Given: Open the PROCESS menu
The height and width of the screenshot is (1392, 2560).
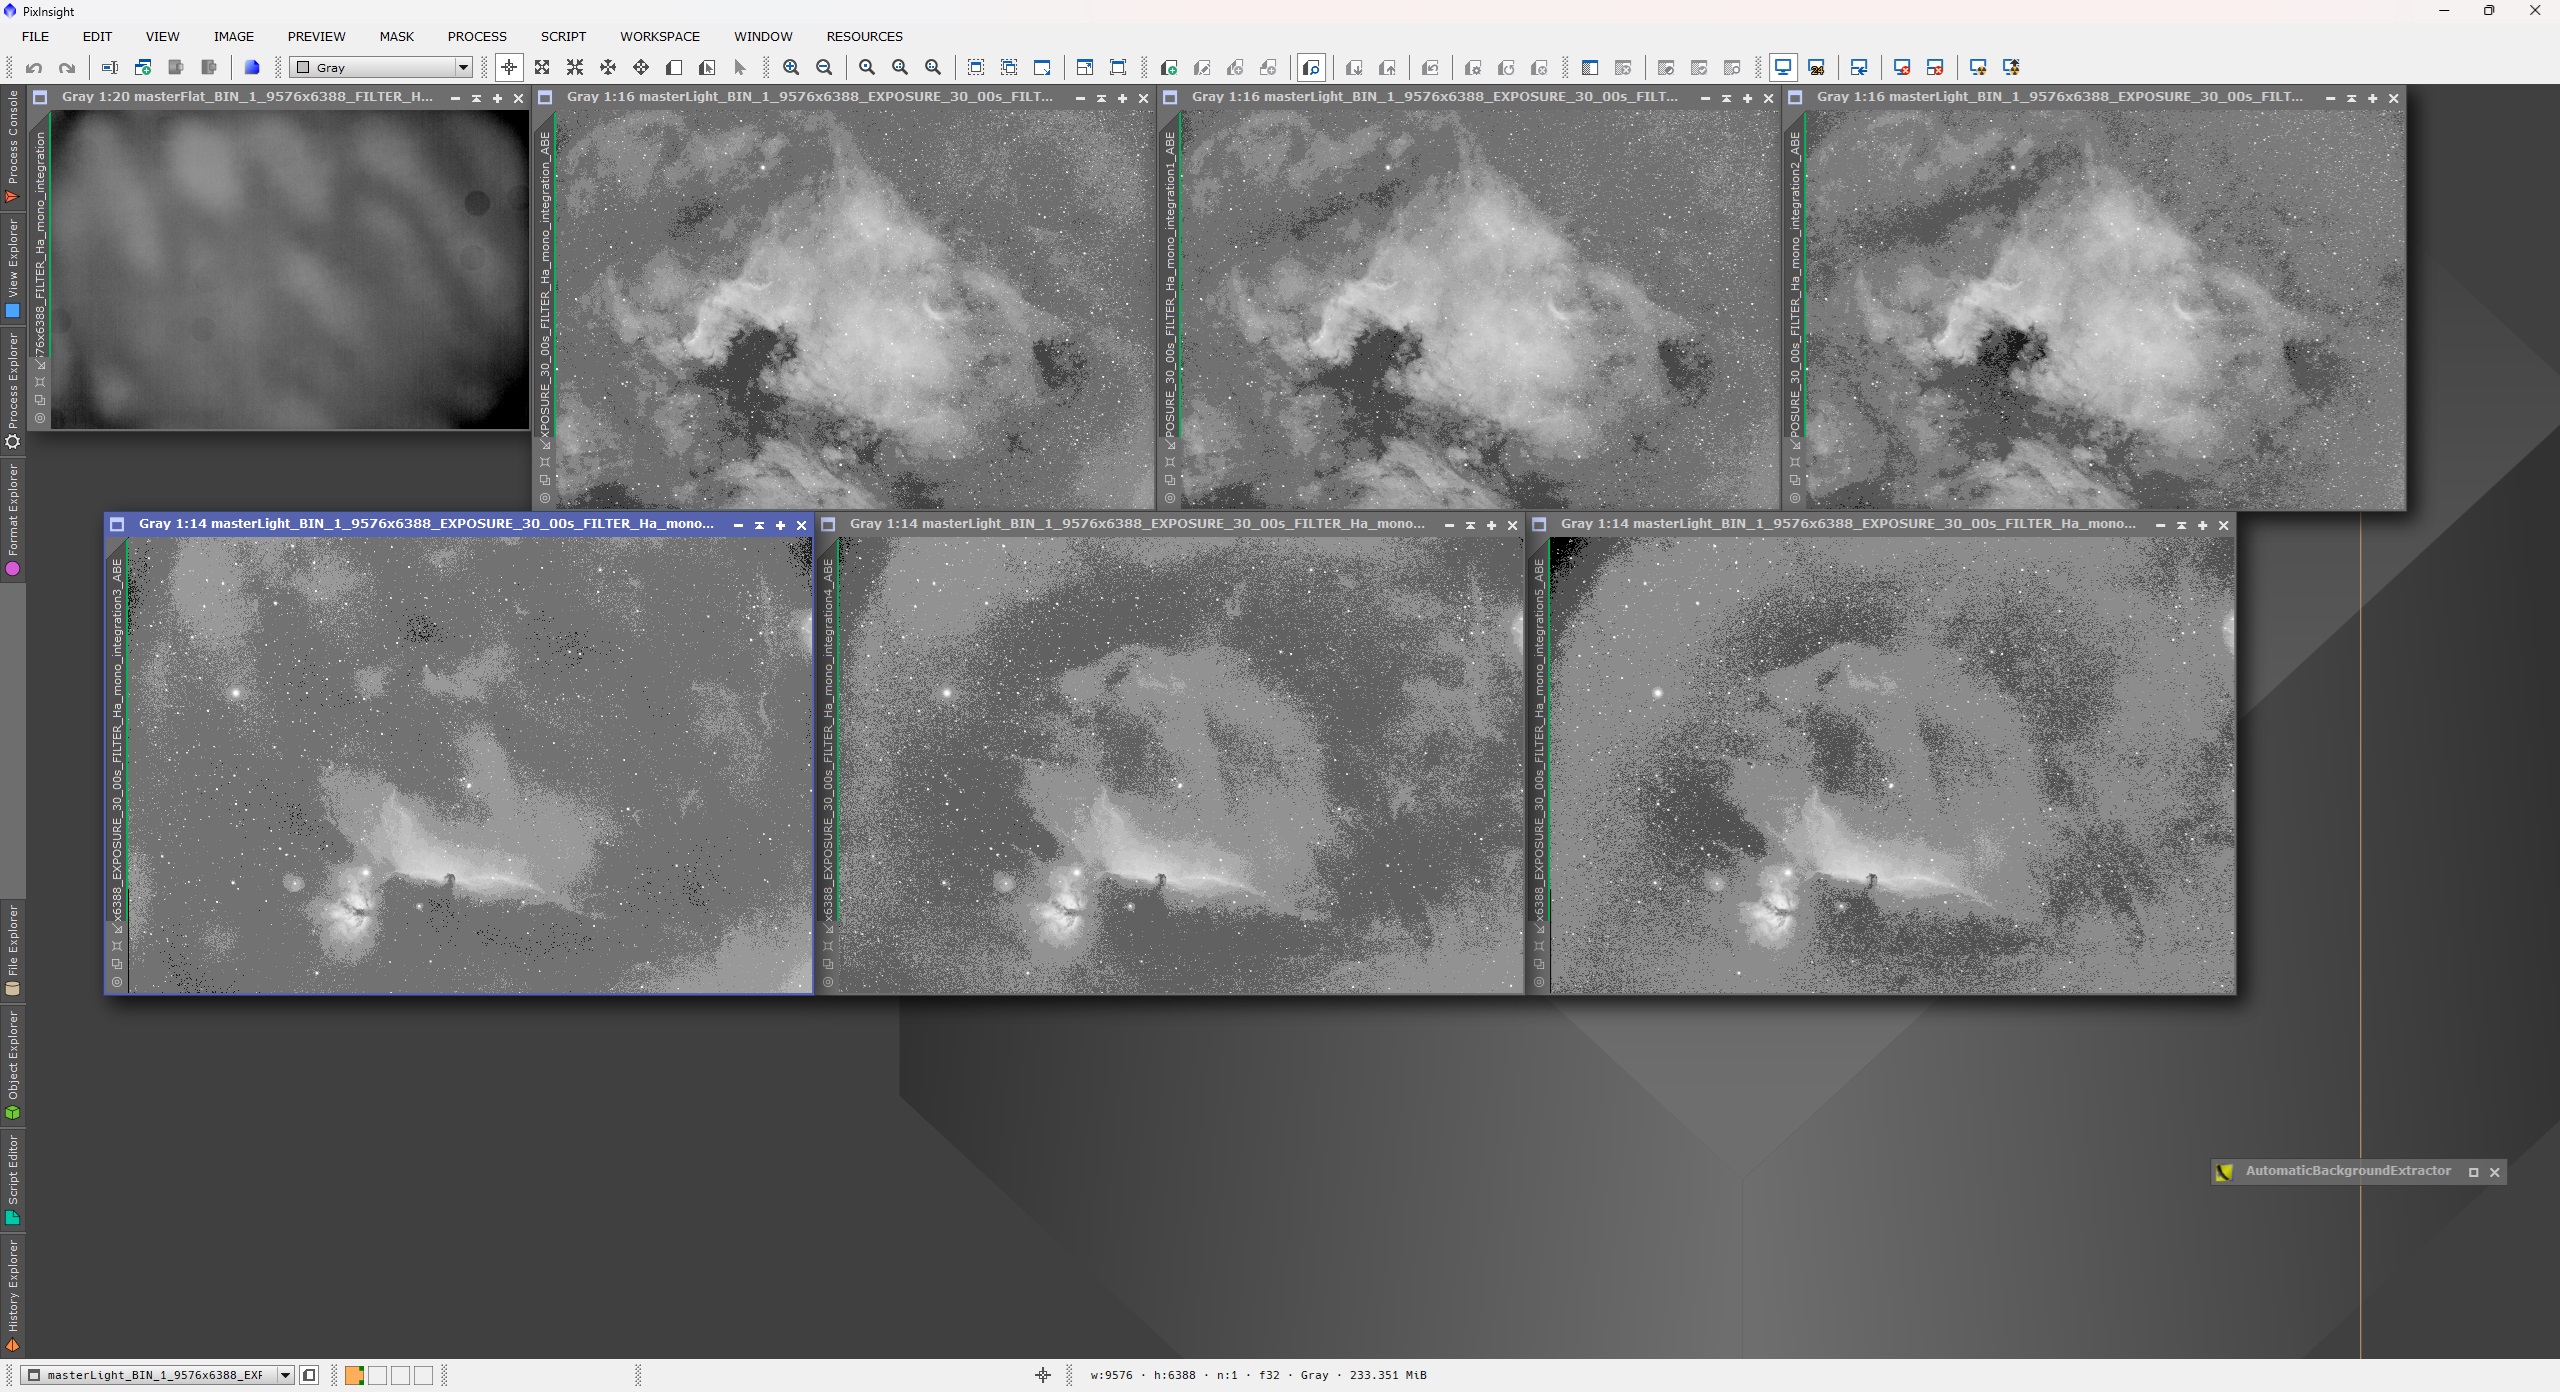Looking at the screenshot, I should 477,36.
